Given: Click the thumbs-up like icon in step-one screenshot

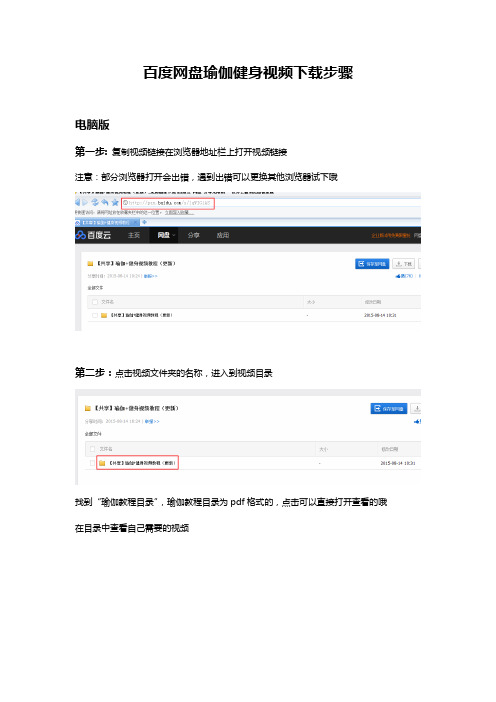Looking at the screenshot, I should click(x=398, y=276).
